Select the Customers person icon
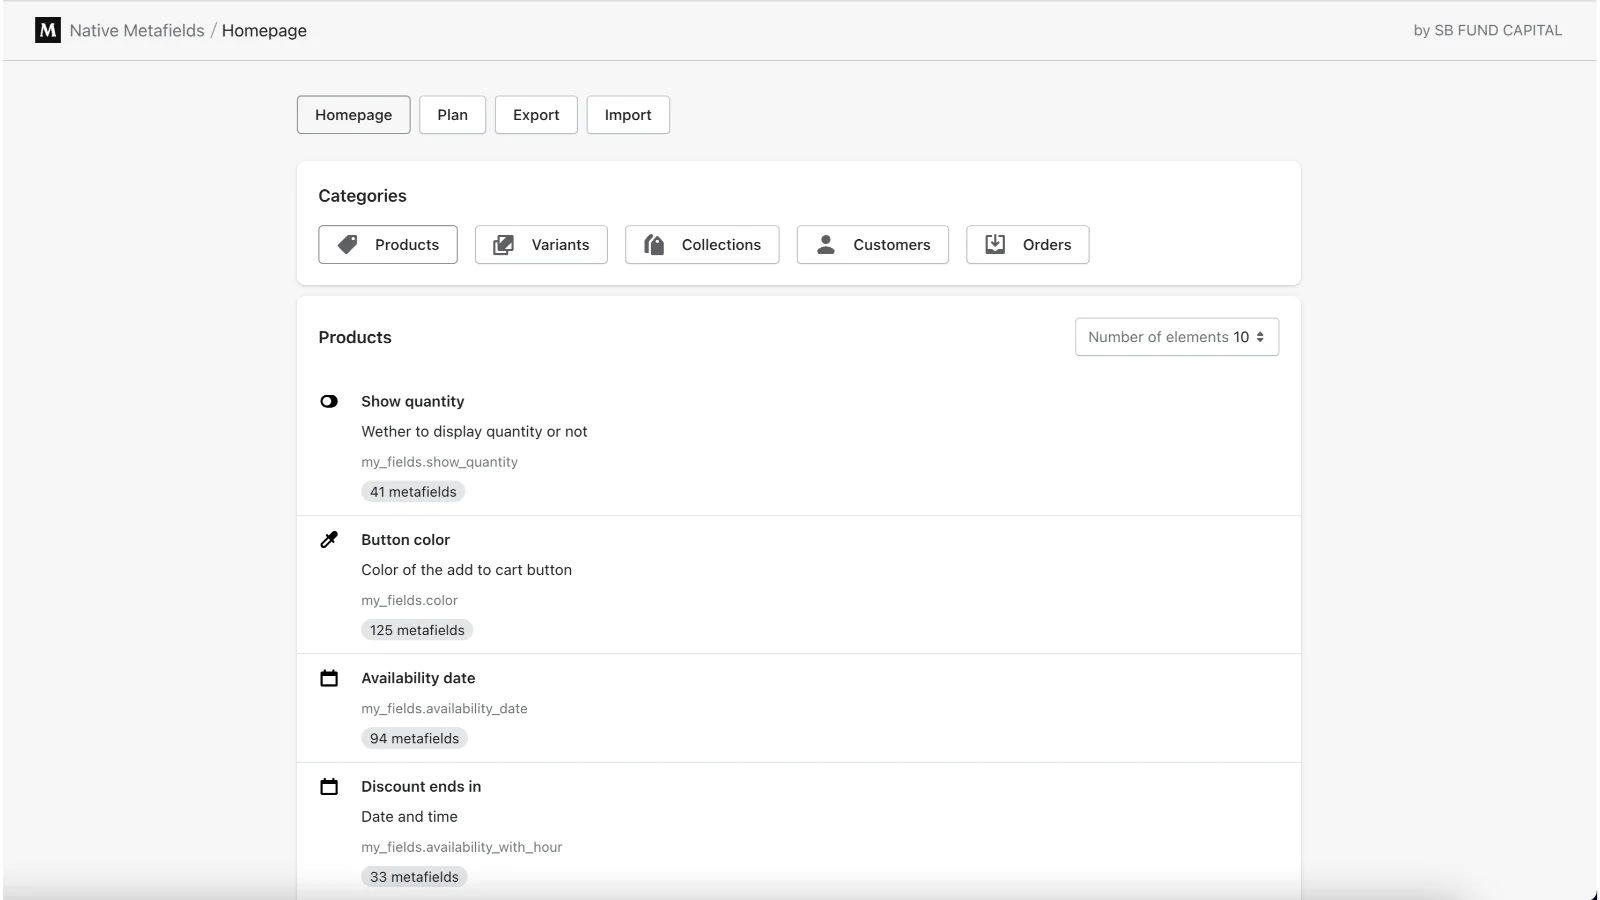 (x=826, y=244)
